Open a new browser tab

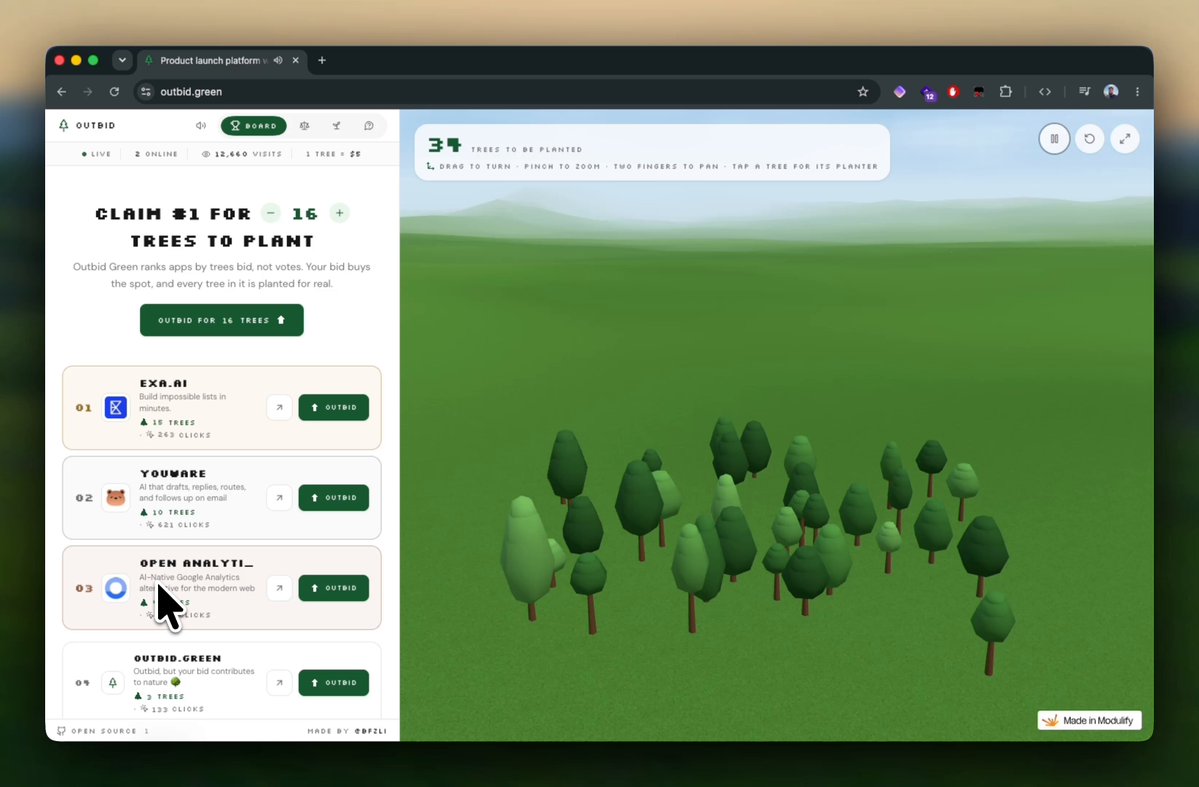[x=322, y=60]
